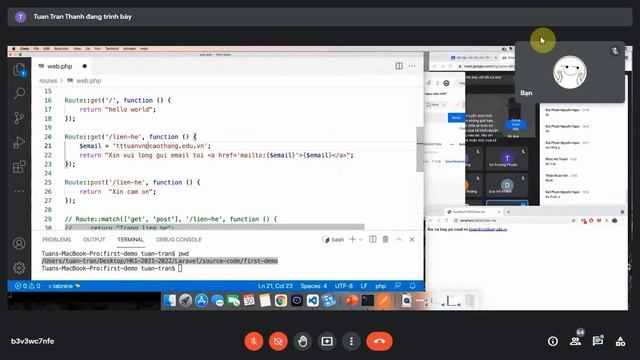Show errors and warnings count in status bar
The width and height of the screenshot is (640, 360).
[x=27, y=286]
